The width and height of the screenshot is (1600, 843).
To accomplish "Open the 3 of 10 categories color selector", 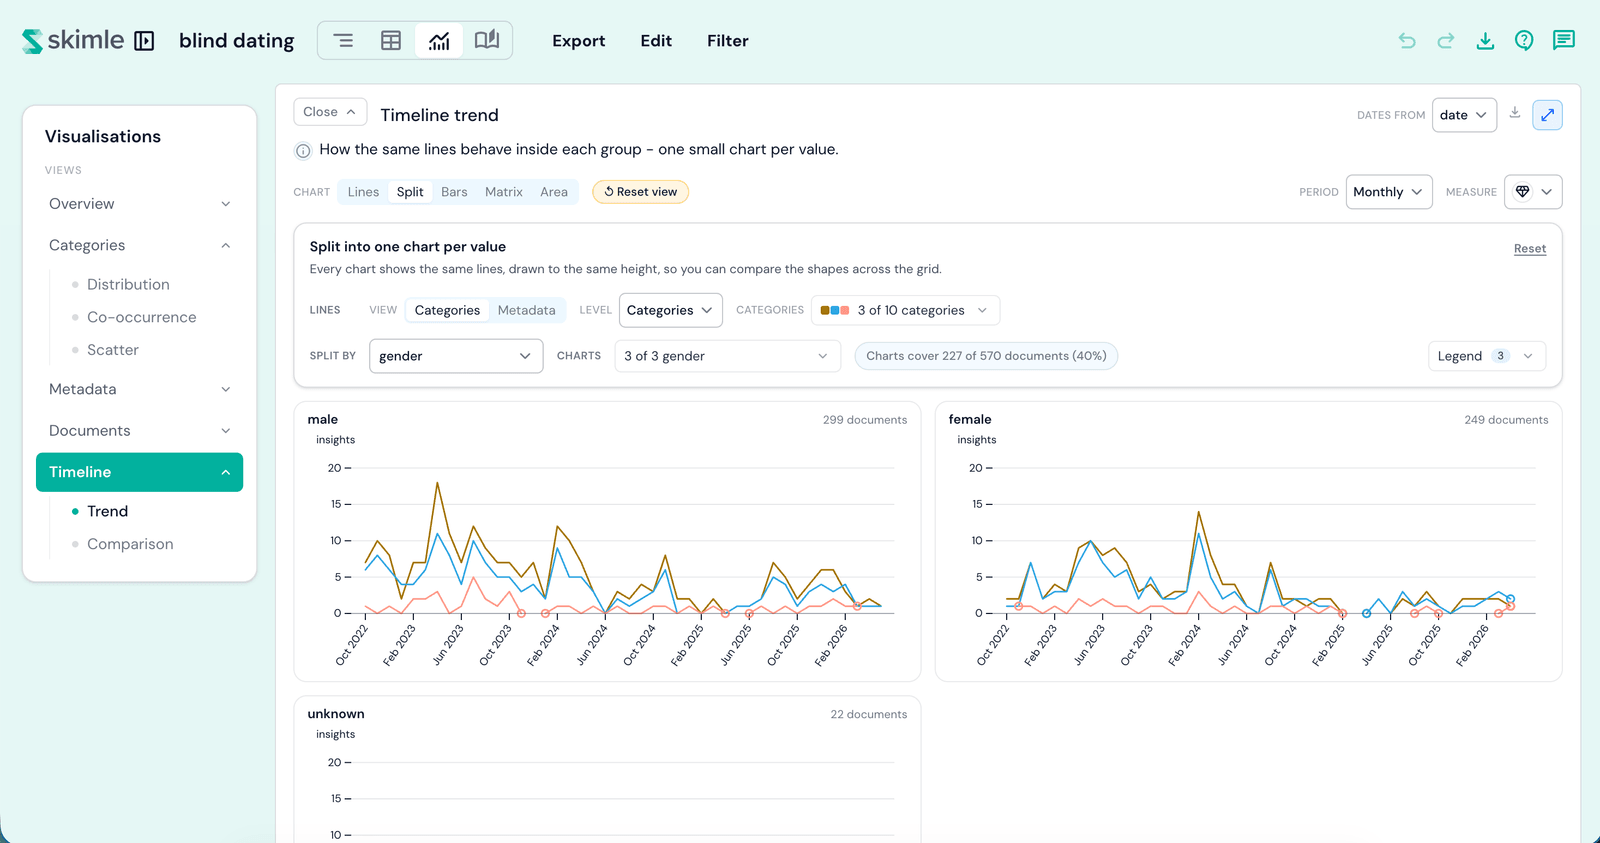I will coord(905,310).
